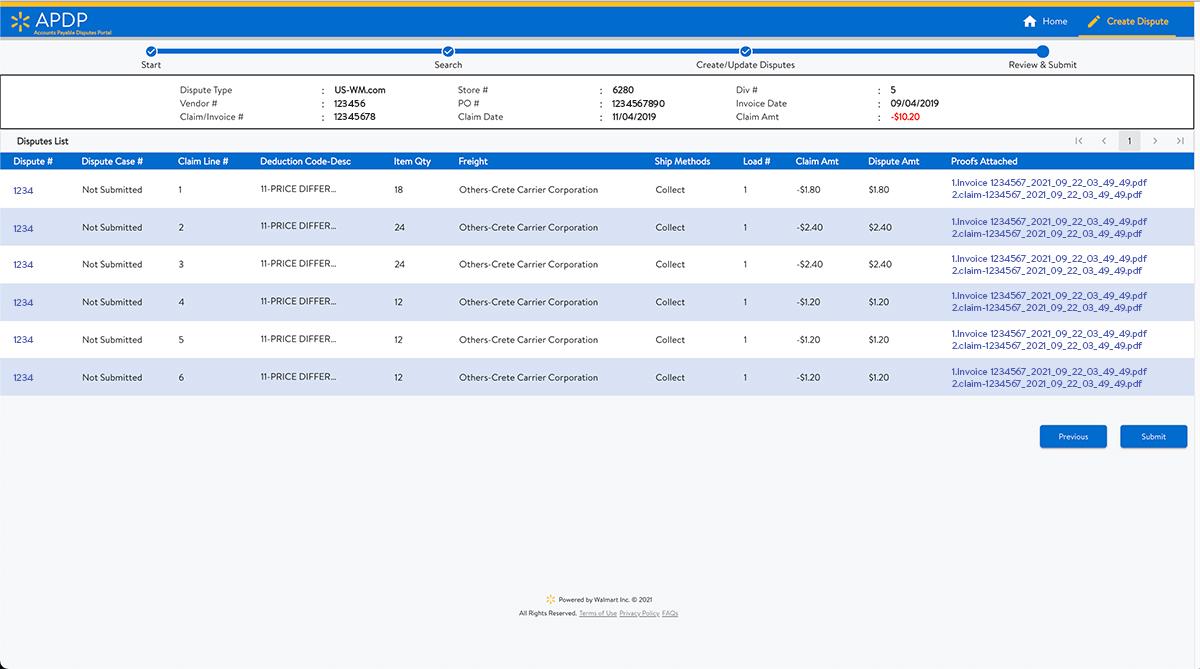
Task: Open dispute 1234 from claim line 1
Action: click(x=23, y=189)
